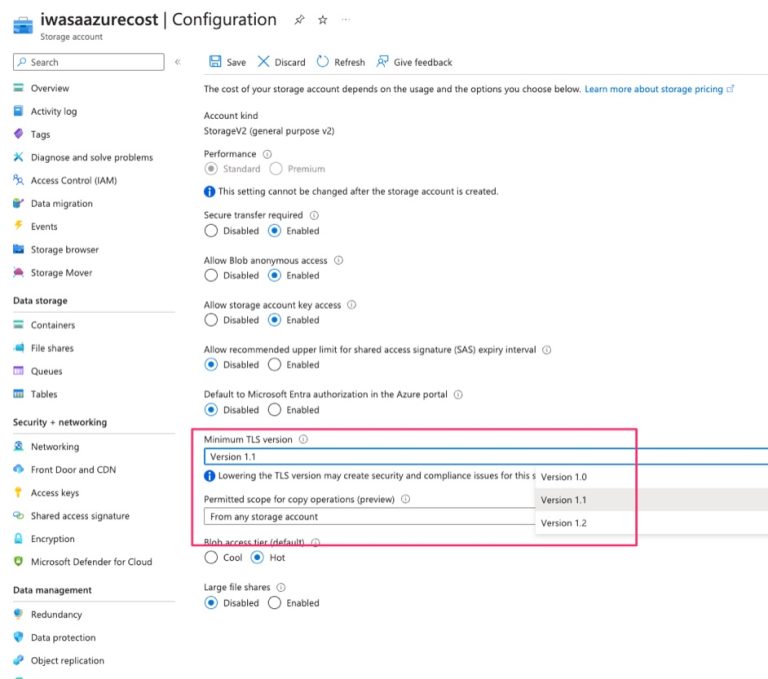
Task: Set Blob access tier to Cool
Action: coord(211,557)
